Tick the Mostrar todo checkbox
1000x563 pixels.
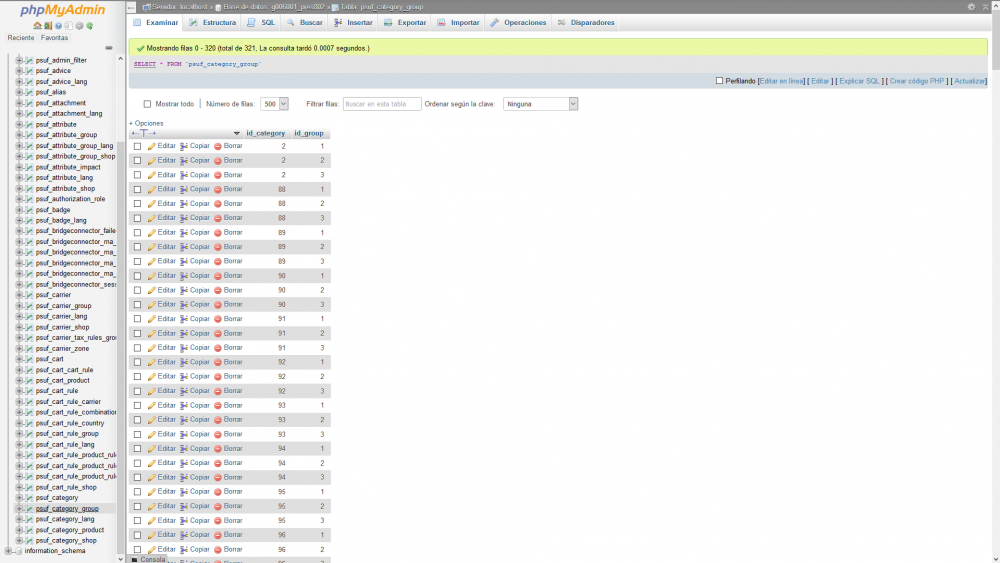147,104
